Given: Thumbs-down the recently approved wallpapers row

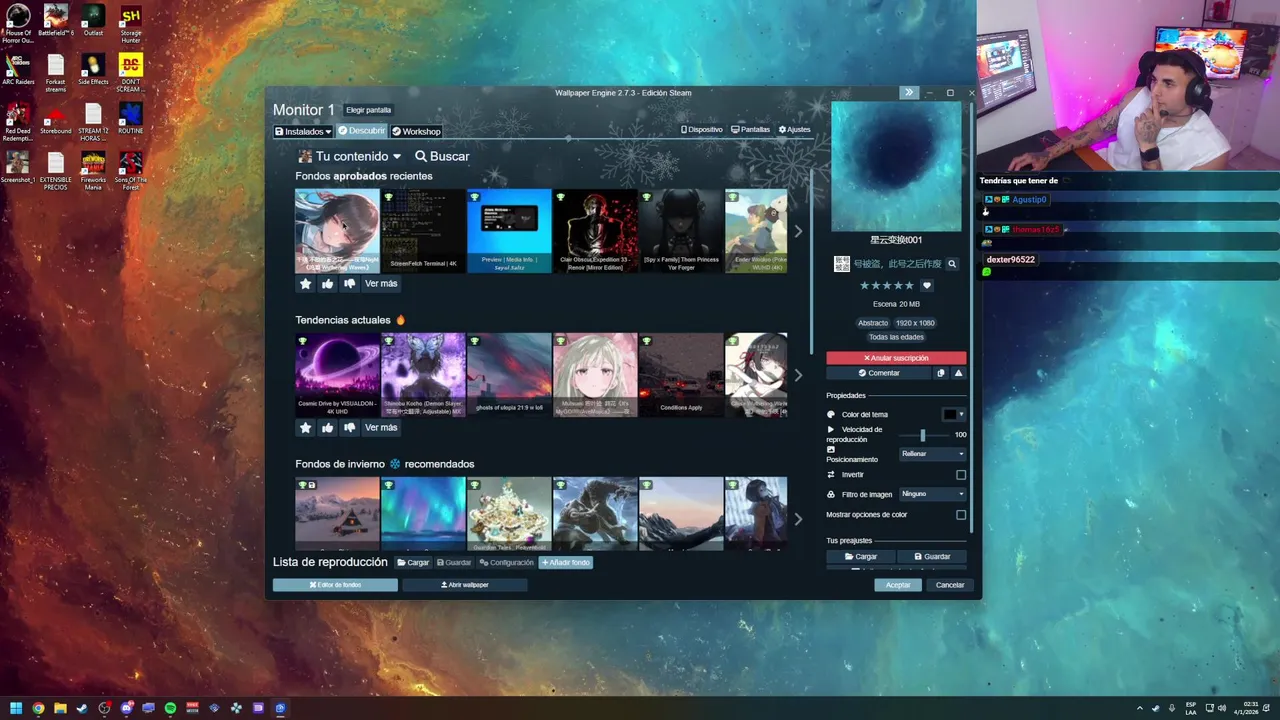Looking at the screenshot, I should 350,284.
